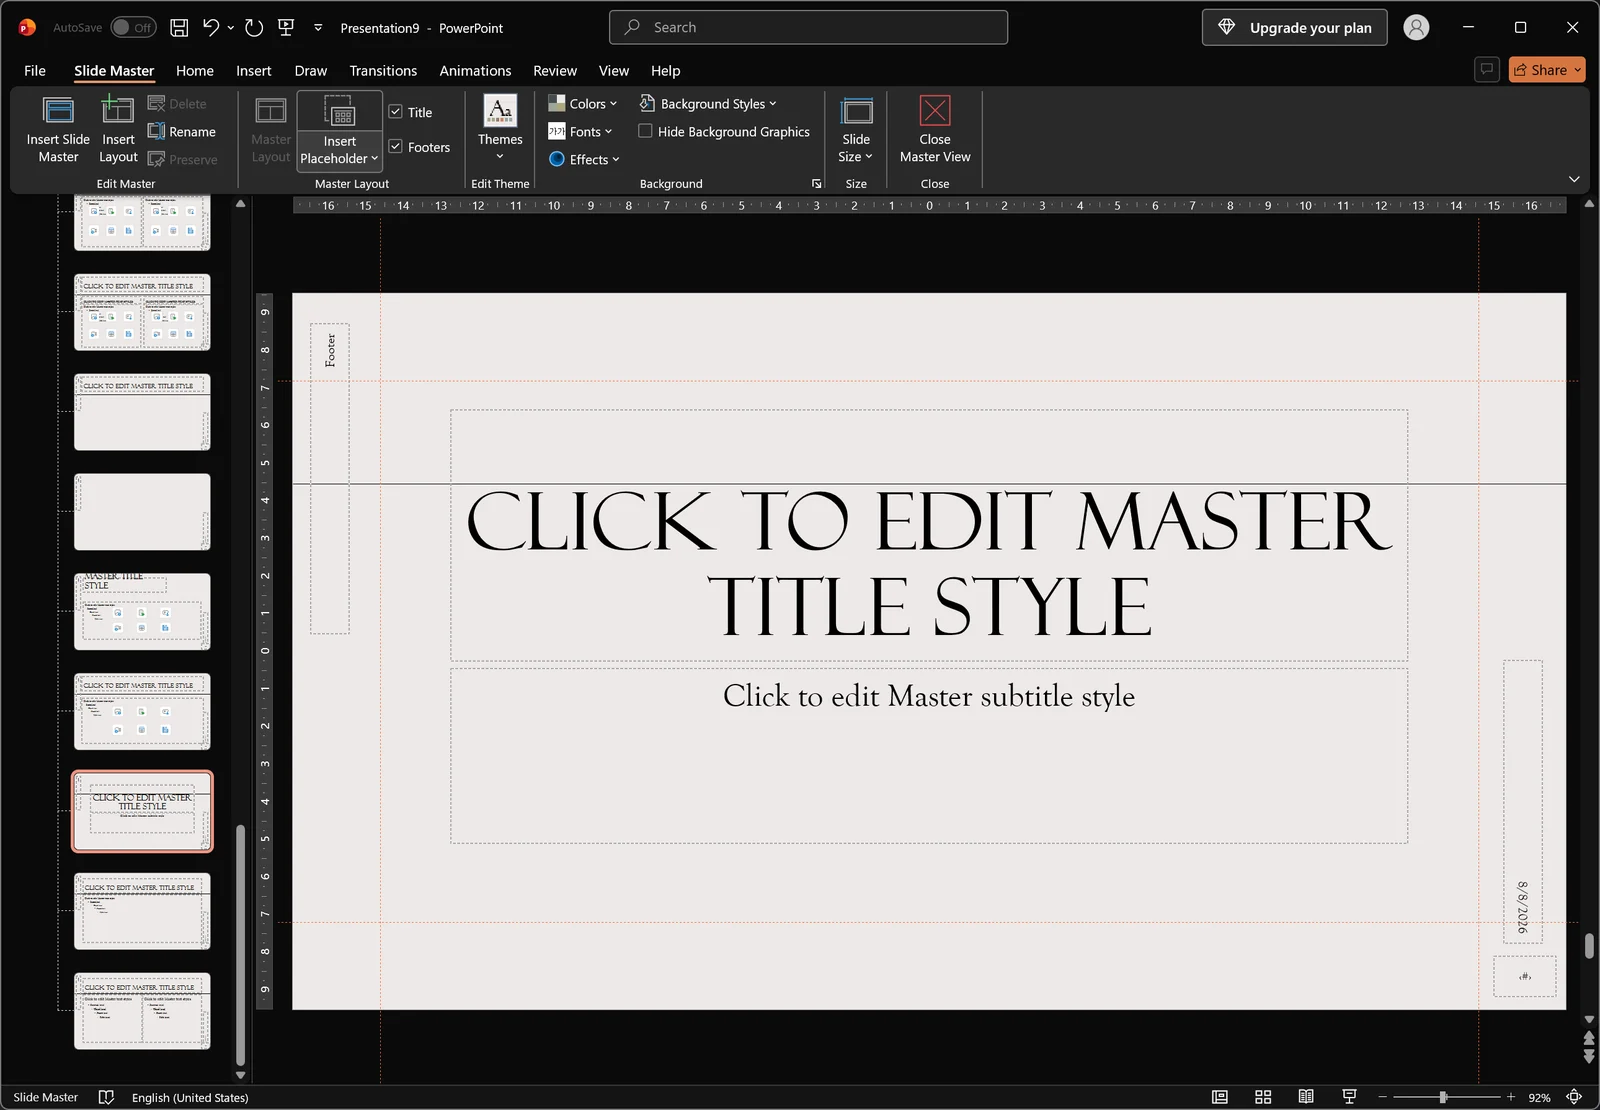Open the Undo history dropdown arrow
This screenshot has height=1110, width=1600.
tap(231, 28)
